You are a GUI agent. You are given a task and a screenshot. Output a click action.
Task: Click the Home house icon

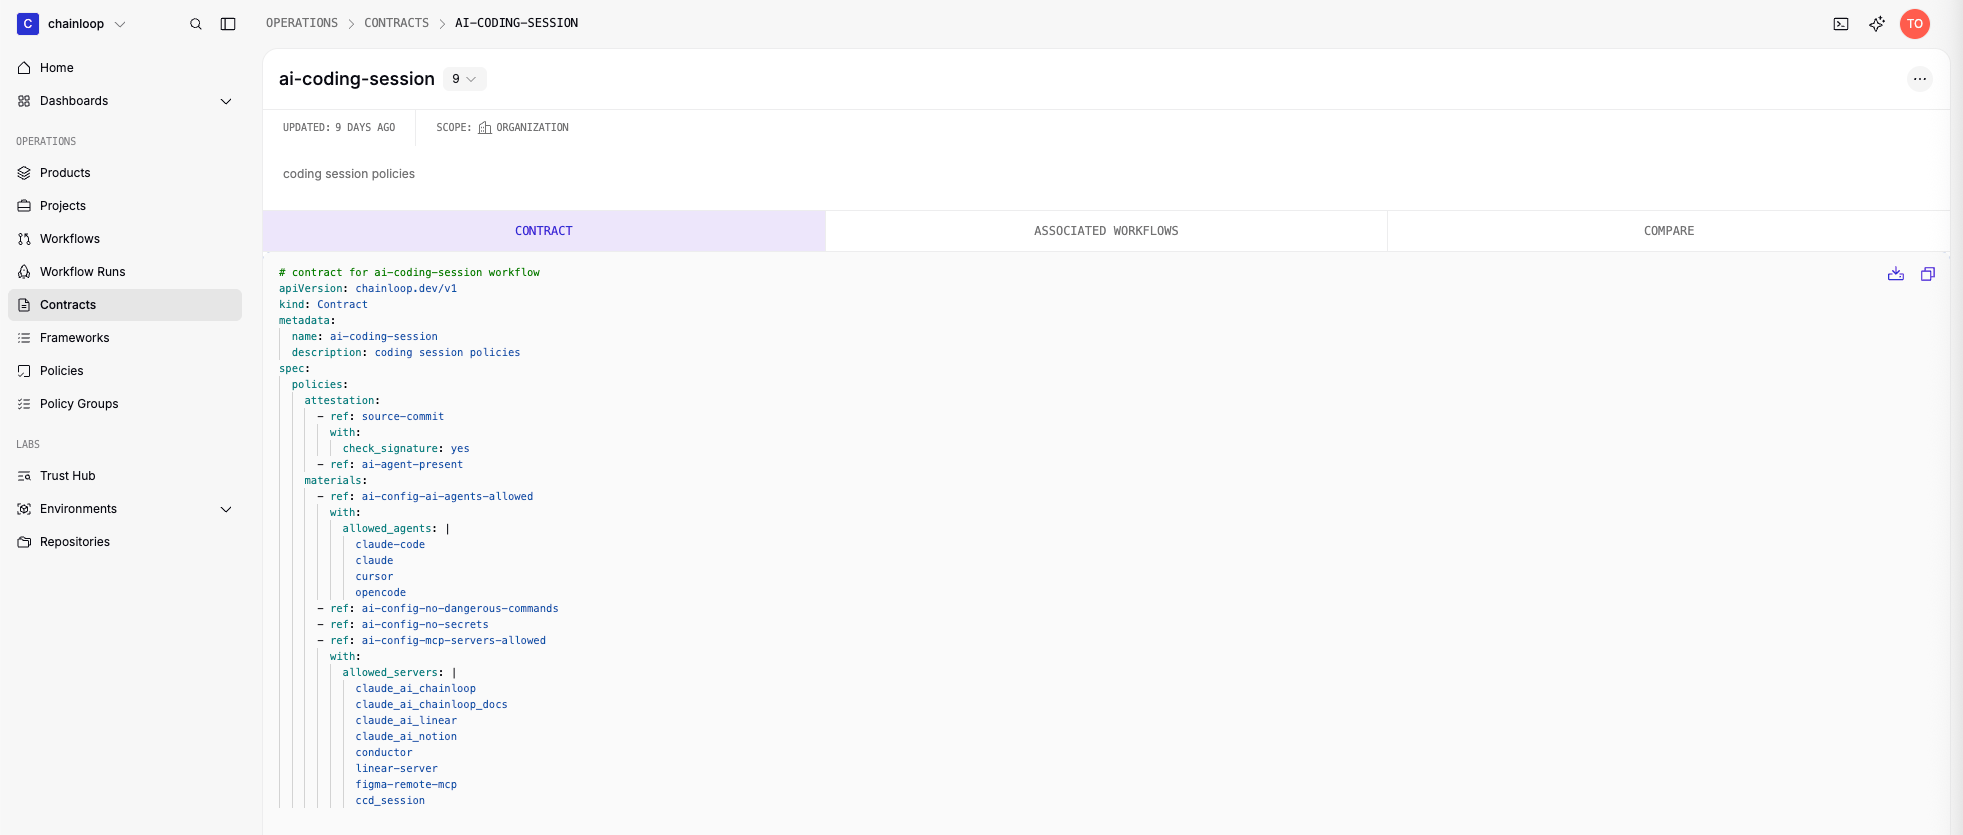24,68
